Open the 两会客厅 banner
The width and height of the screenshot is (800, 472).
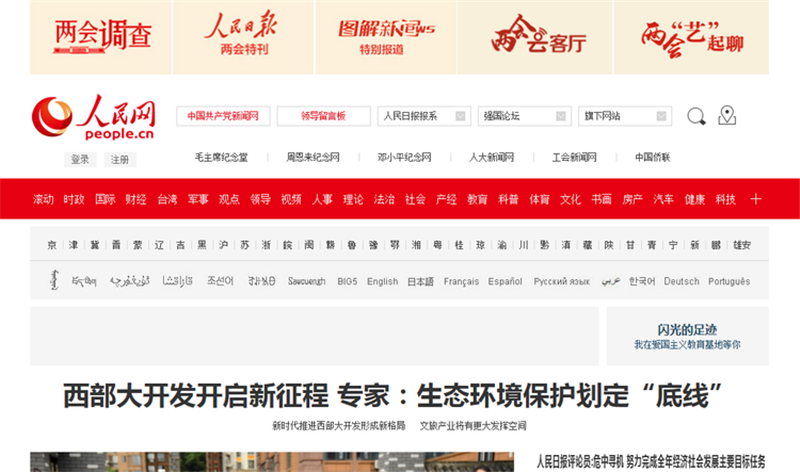pos(535,37)
